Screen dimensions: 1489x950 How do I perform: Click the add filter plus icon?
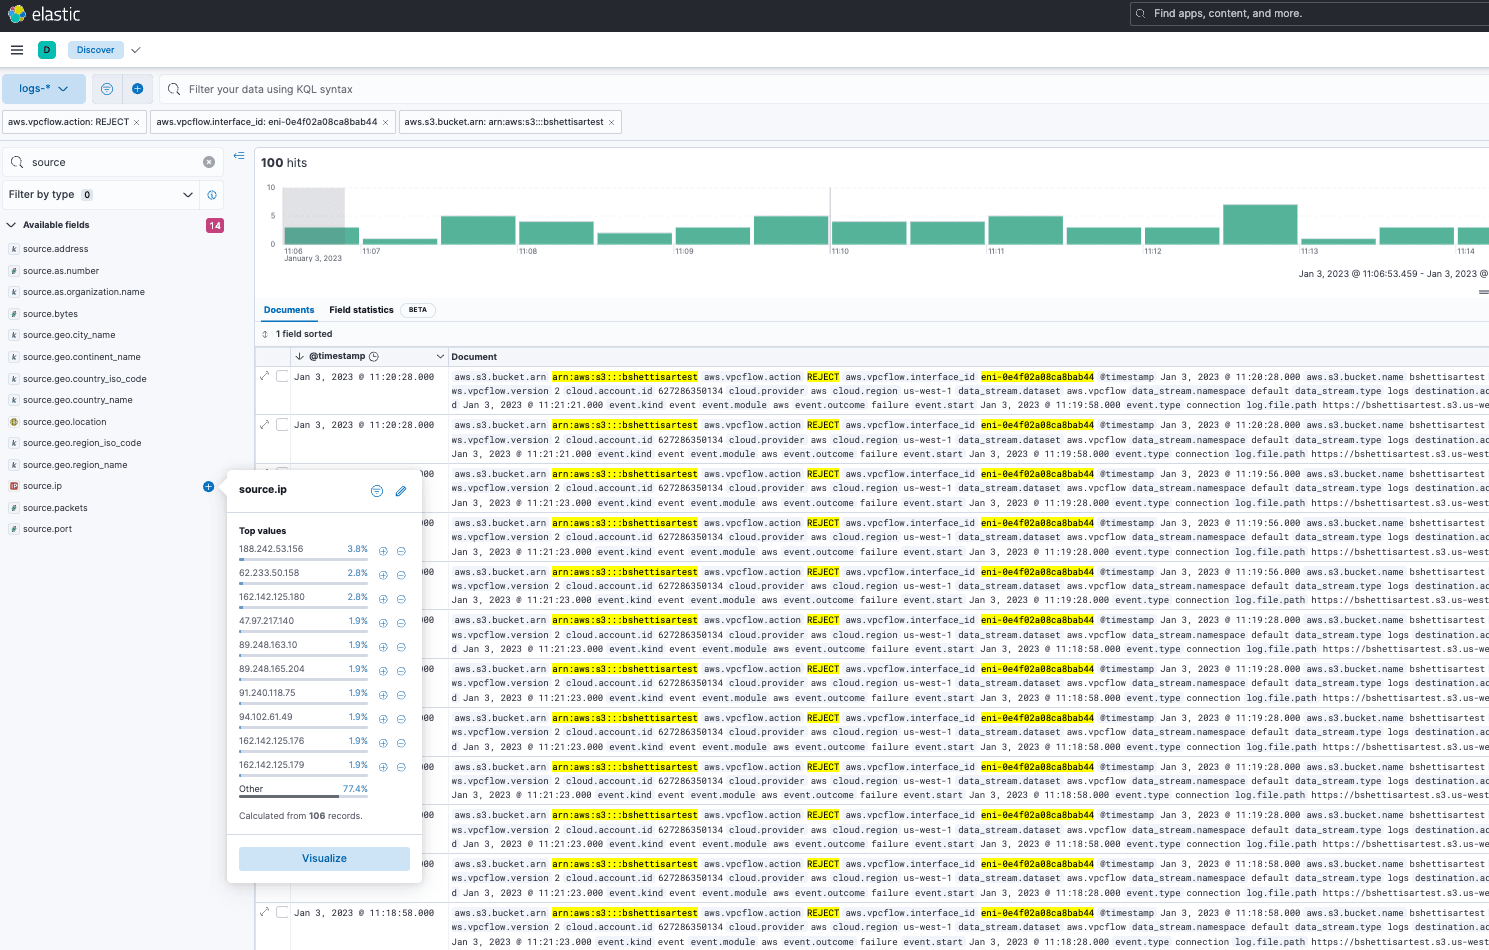pos(137,89)
